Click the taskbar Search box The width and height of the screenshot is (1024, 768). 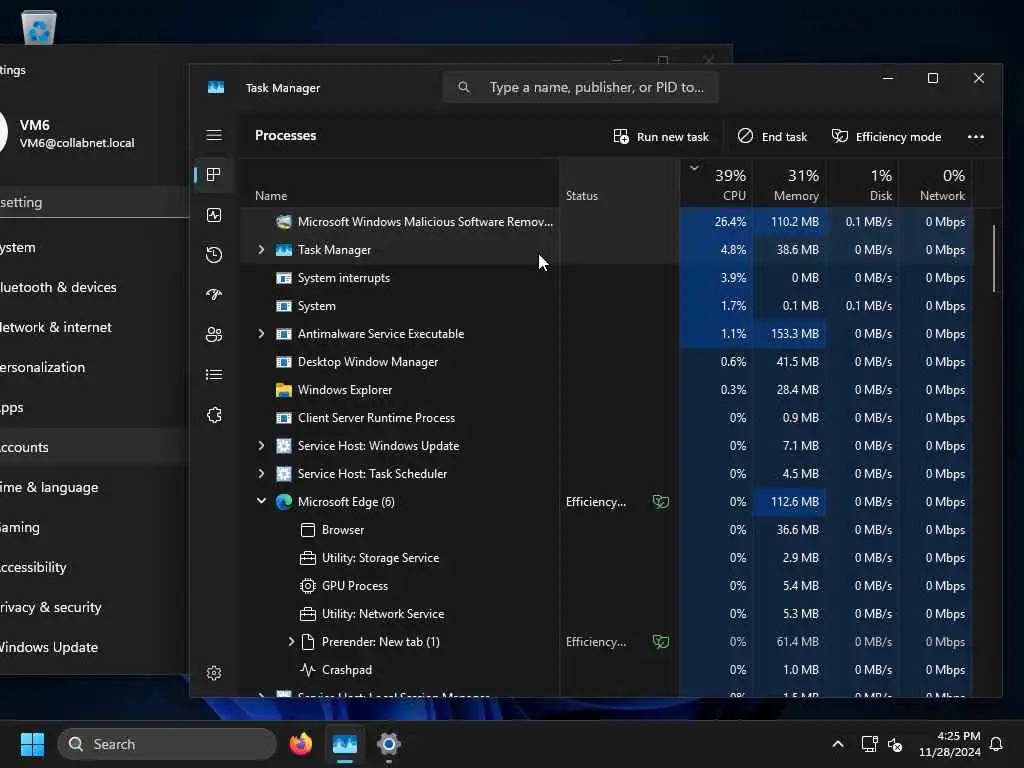(x=167, y=744)
